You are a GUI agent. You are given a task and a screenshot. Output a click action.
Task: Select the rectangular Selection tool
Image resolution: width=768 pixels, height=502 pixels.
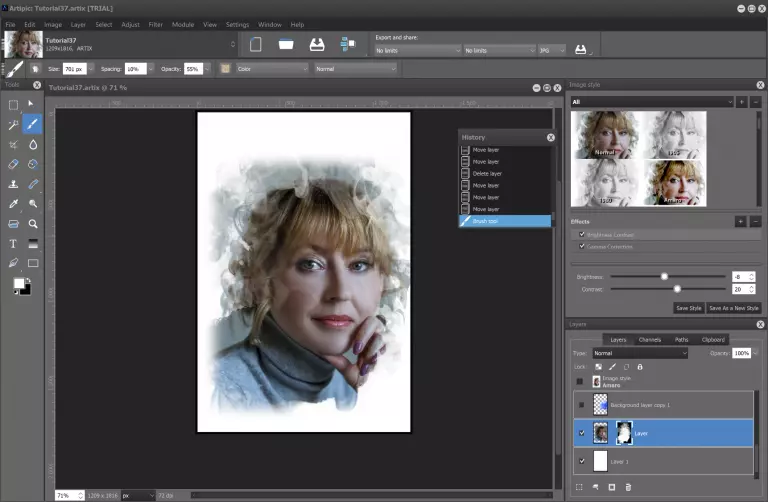coord(13,105)
